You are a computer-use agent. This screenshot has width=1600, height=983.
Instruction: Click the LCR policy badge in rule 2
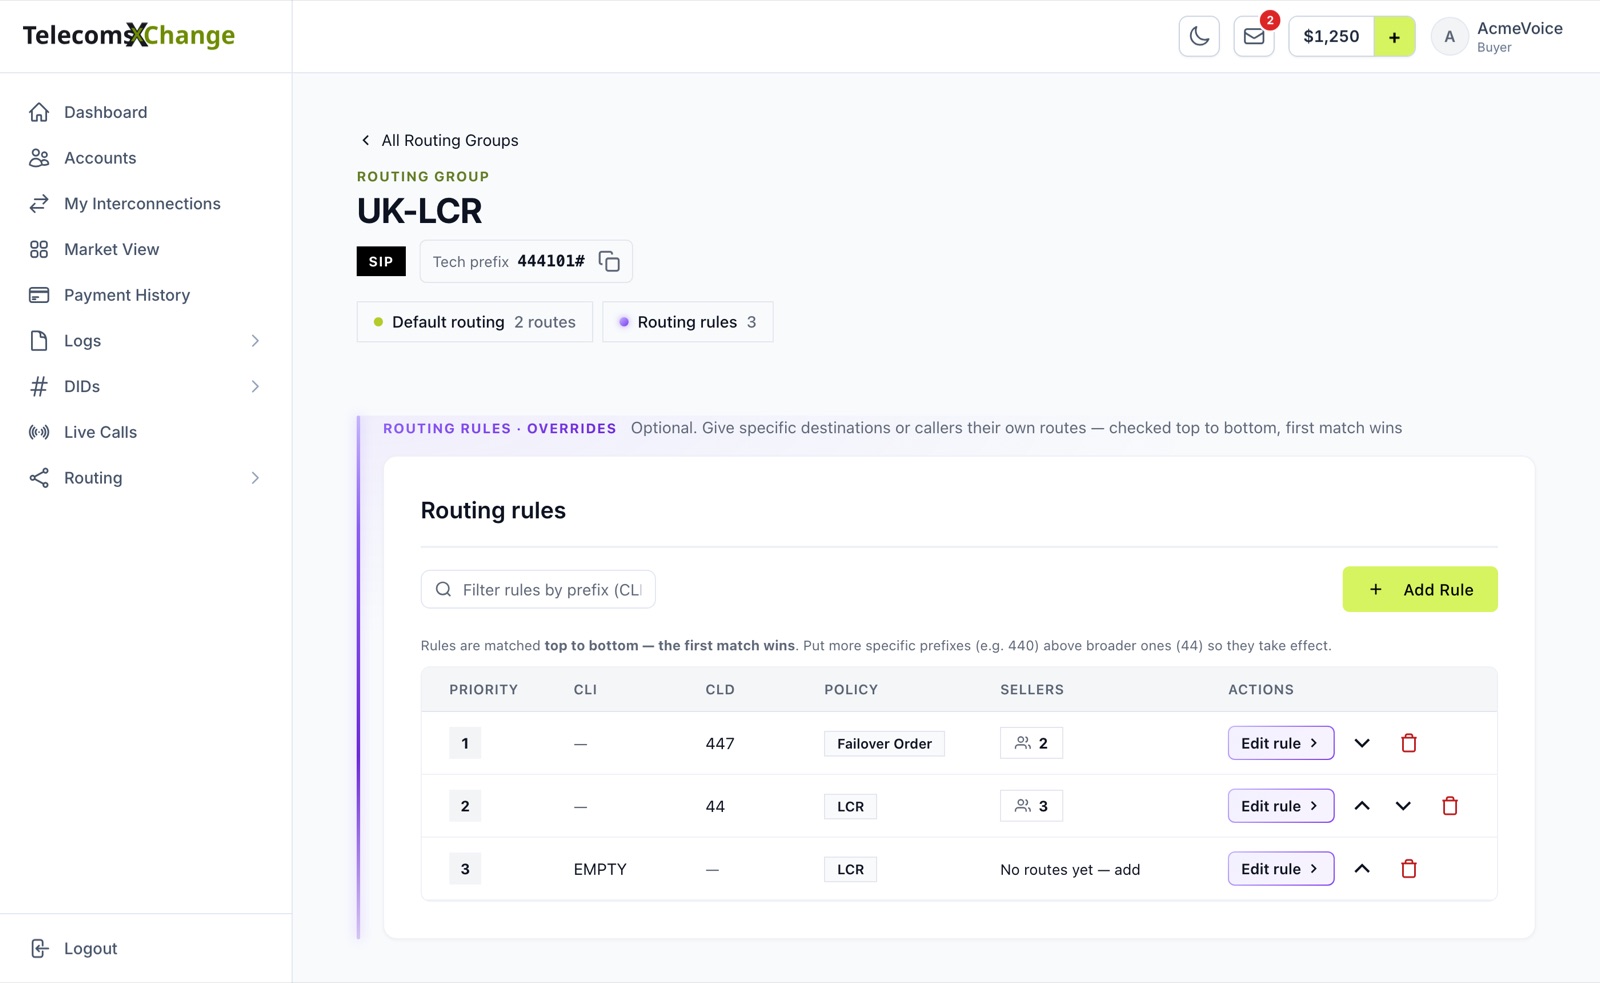[x=850, y=807]
